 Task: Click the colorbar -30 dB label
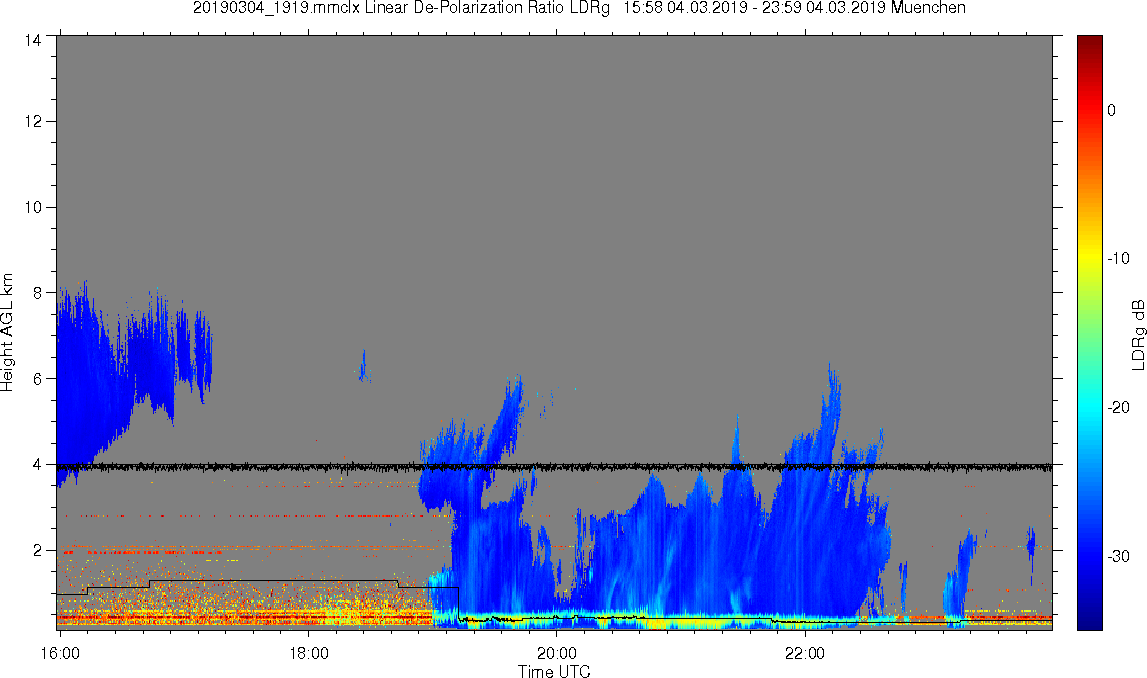tap(1118, 557)
